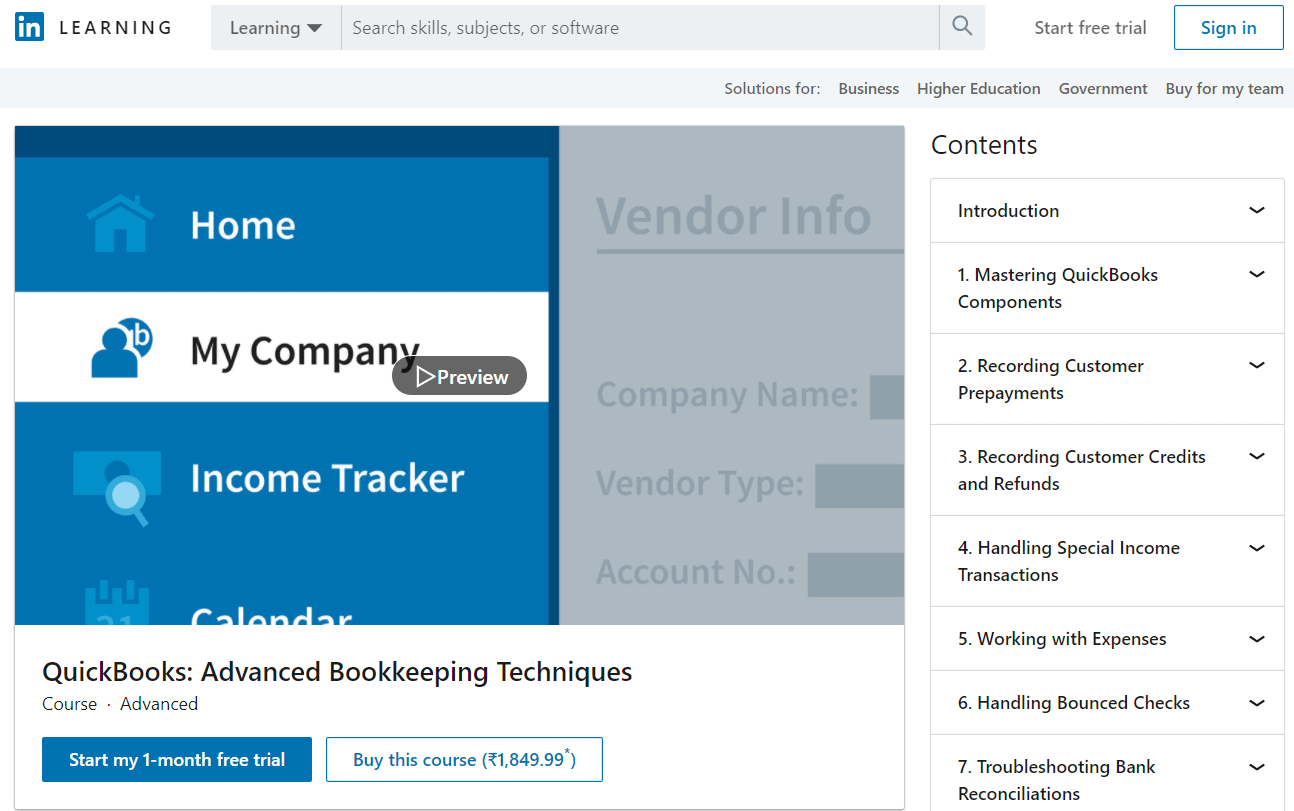Open the Higher Education link
The width and height of the screenshot is (1294, 811).
tap(978, 88)
